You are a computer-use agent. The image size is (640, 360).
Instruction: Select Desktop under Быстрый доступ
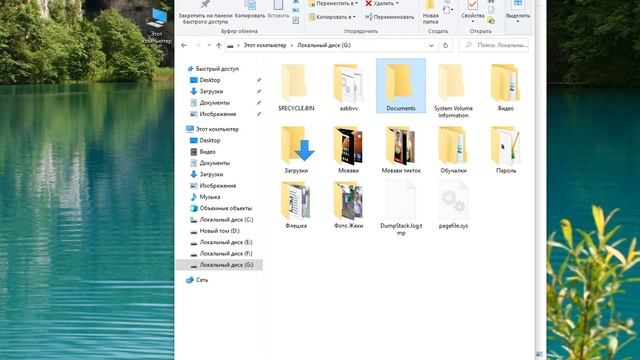coord(210,80)
